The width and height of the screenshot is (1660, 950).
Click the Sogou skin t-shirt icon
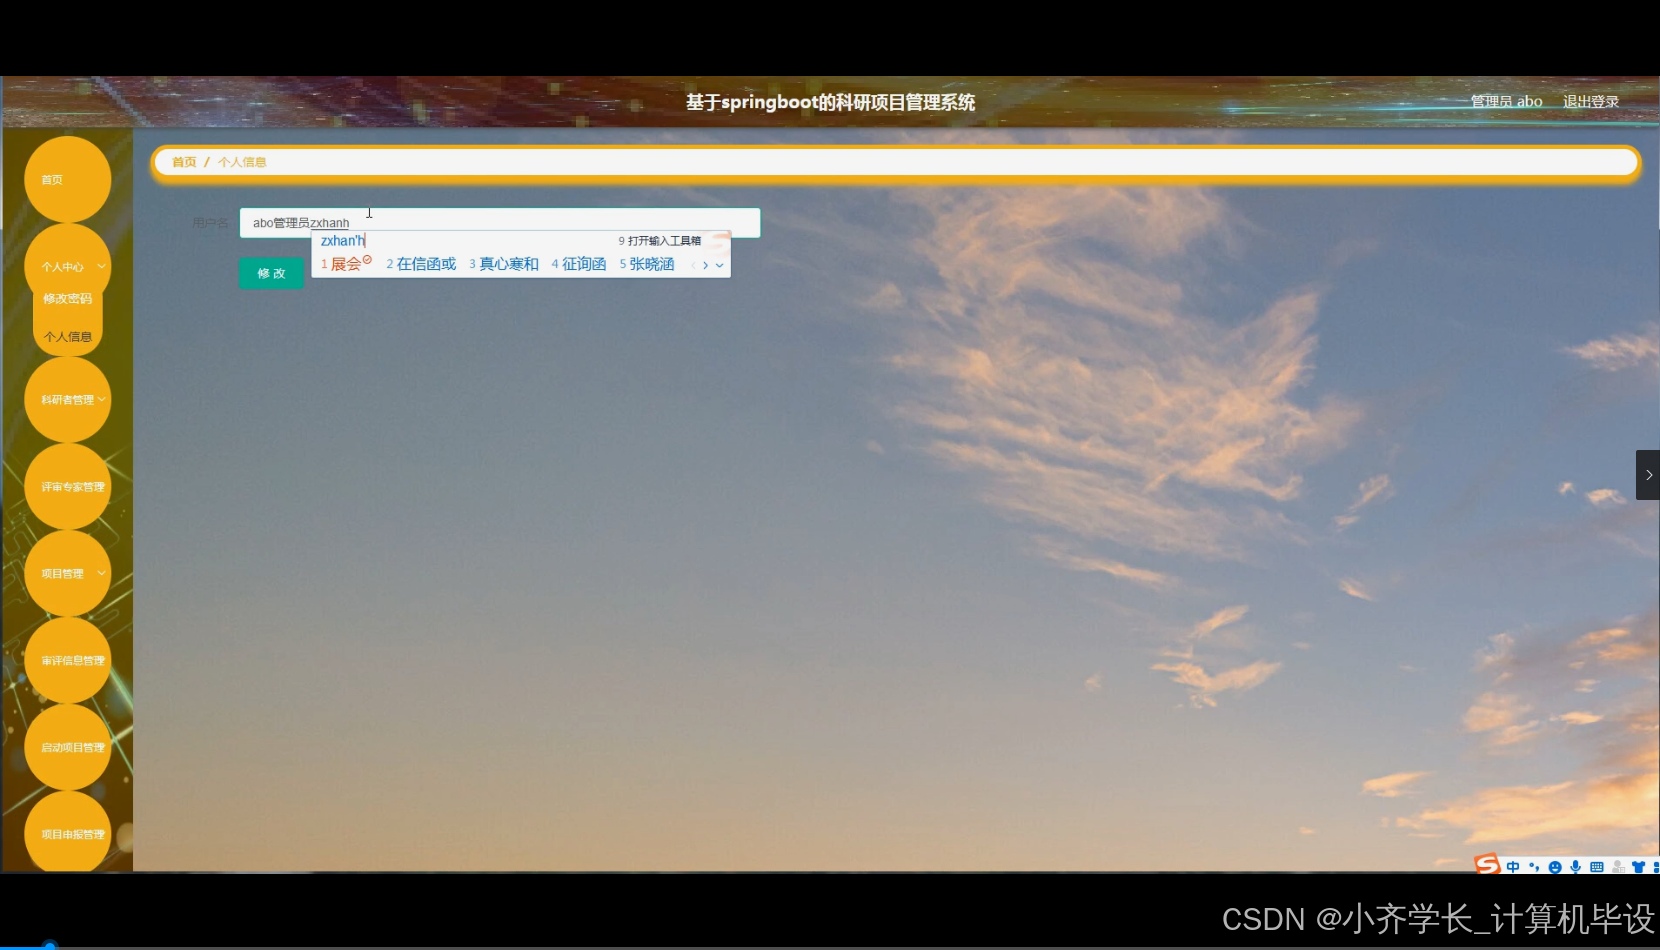pos(1638,865)
